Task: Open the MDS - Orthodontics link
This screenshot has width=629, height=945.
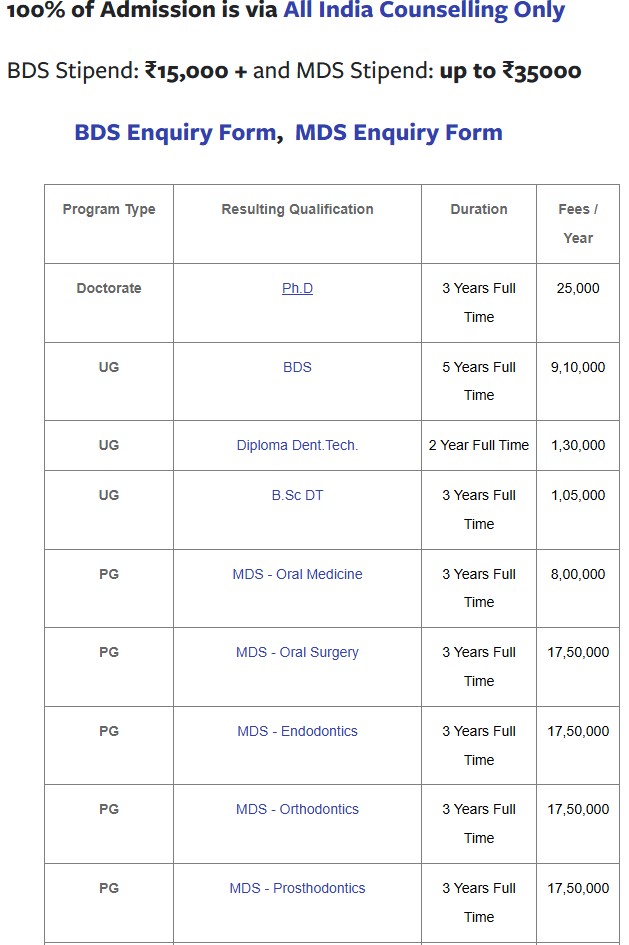Action: coord(297,809)
